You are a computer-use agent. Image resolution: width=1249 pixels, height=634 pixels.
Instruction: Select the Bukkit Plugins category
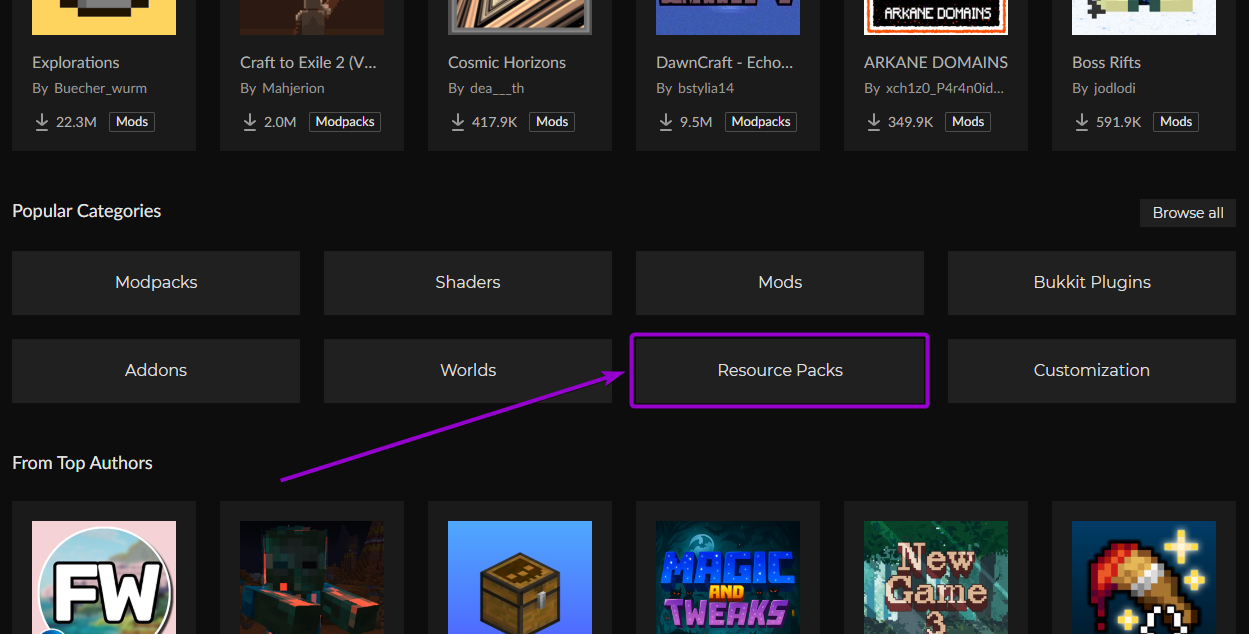(1091, 282)
